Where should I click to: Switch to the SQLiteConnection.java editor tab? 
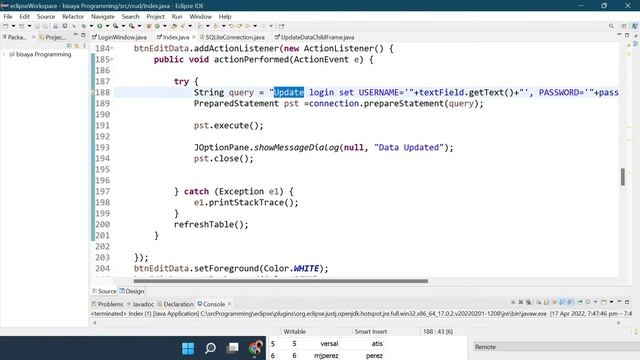(x=232, y=37)
